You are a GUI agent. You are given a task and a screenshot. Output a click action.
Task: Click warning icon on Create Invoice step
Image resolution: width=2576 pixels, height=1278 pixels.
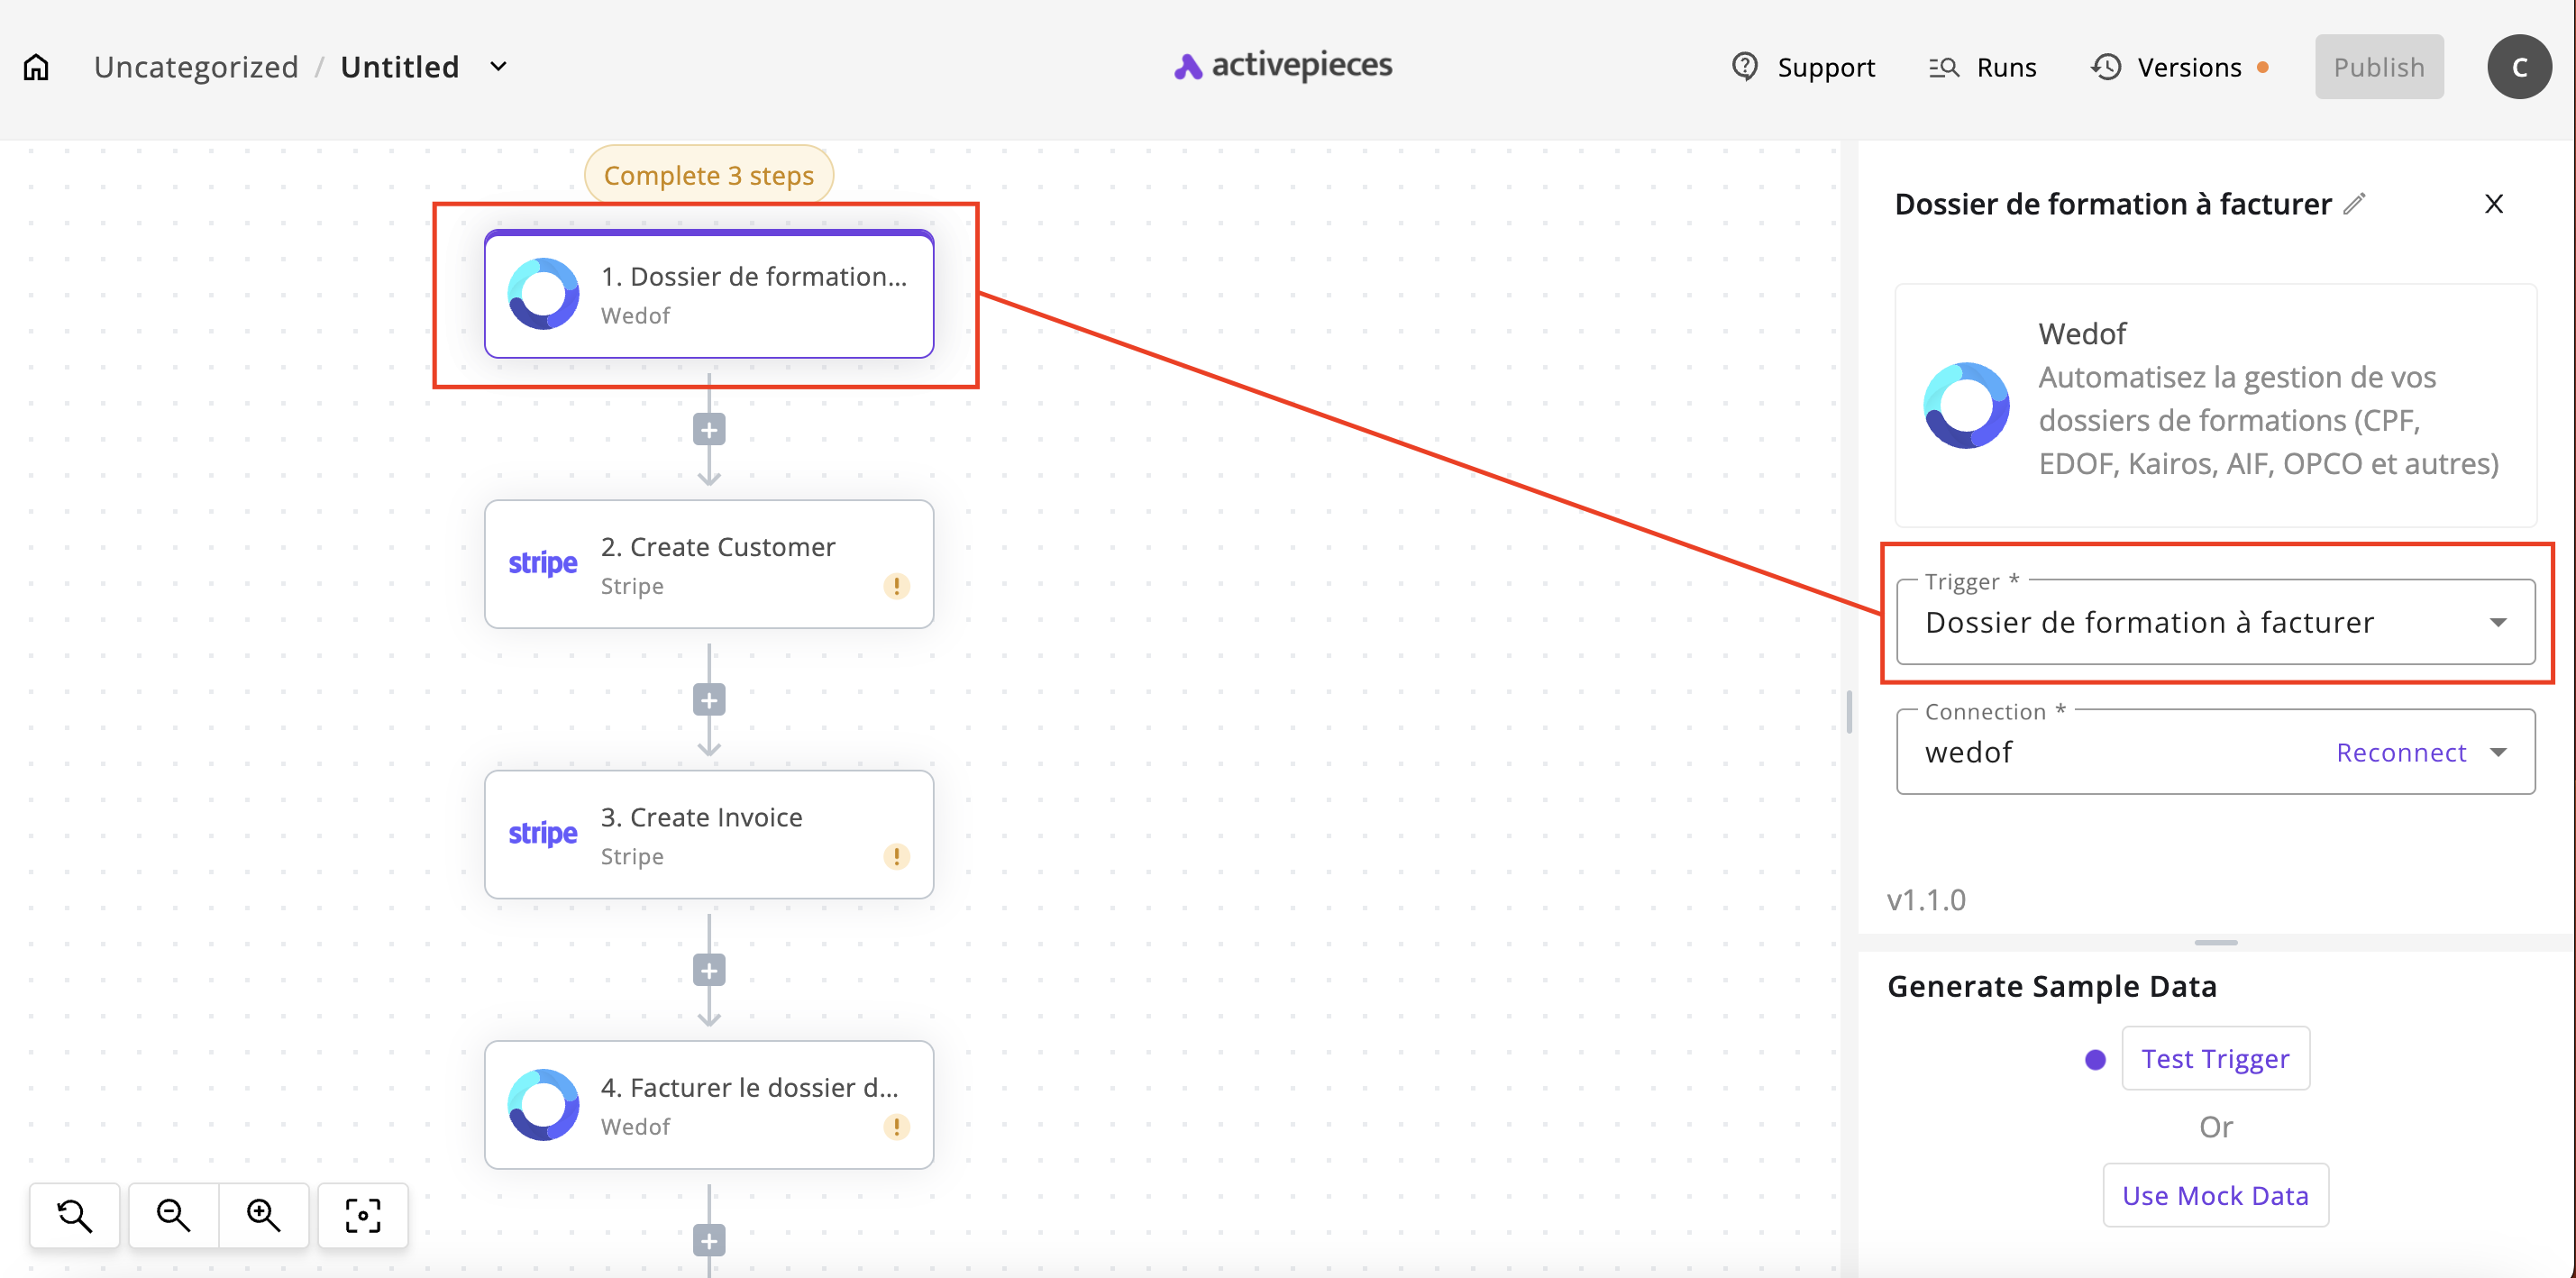(x=896, y=856)
